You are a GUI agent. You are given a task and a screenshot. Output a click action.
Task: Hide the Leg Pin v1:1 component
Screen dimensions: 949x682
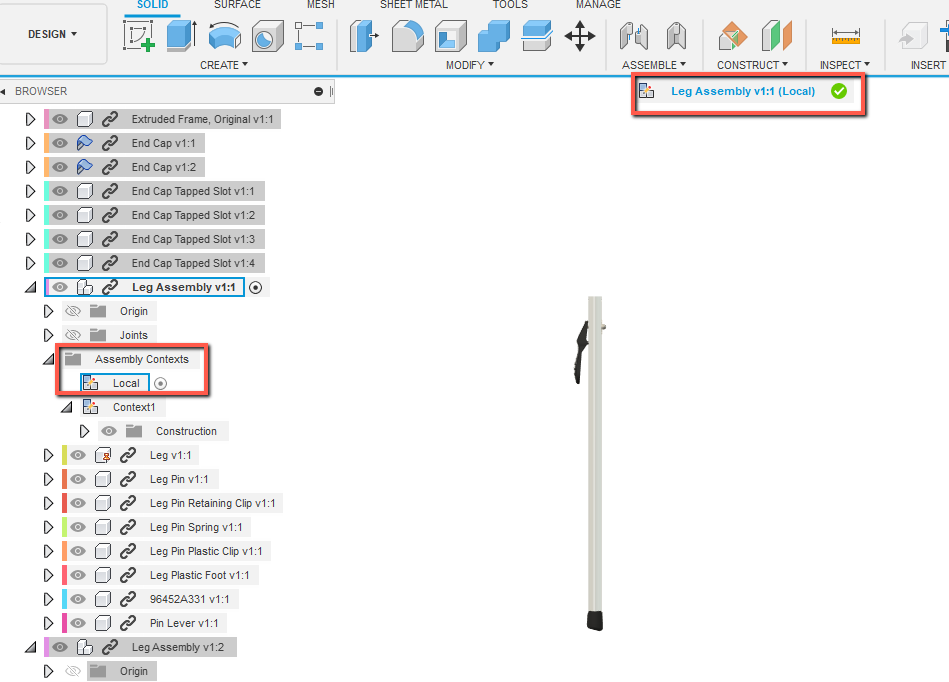click(77, 478)
